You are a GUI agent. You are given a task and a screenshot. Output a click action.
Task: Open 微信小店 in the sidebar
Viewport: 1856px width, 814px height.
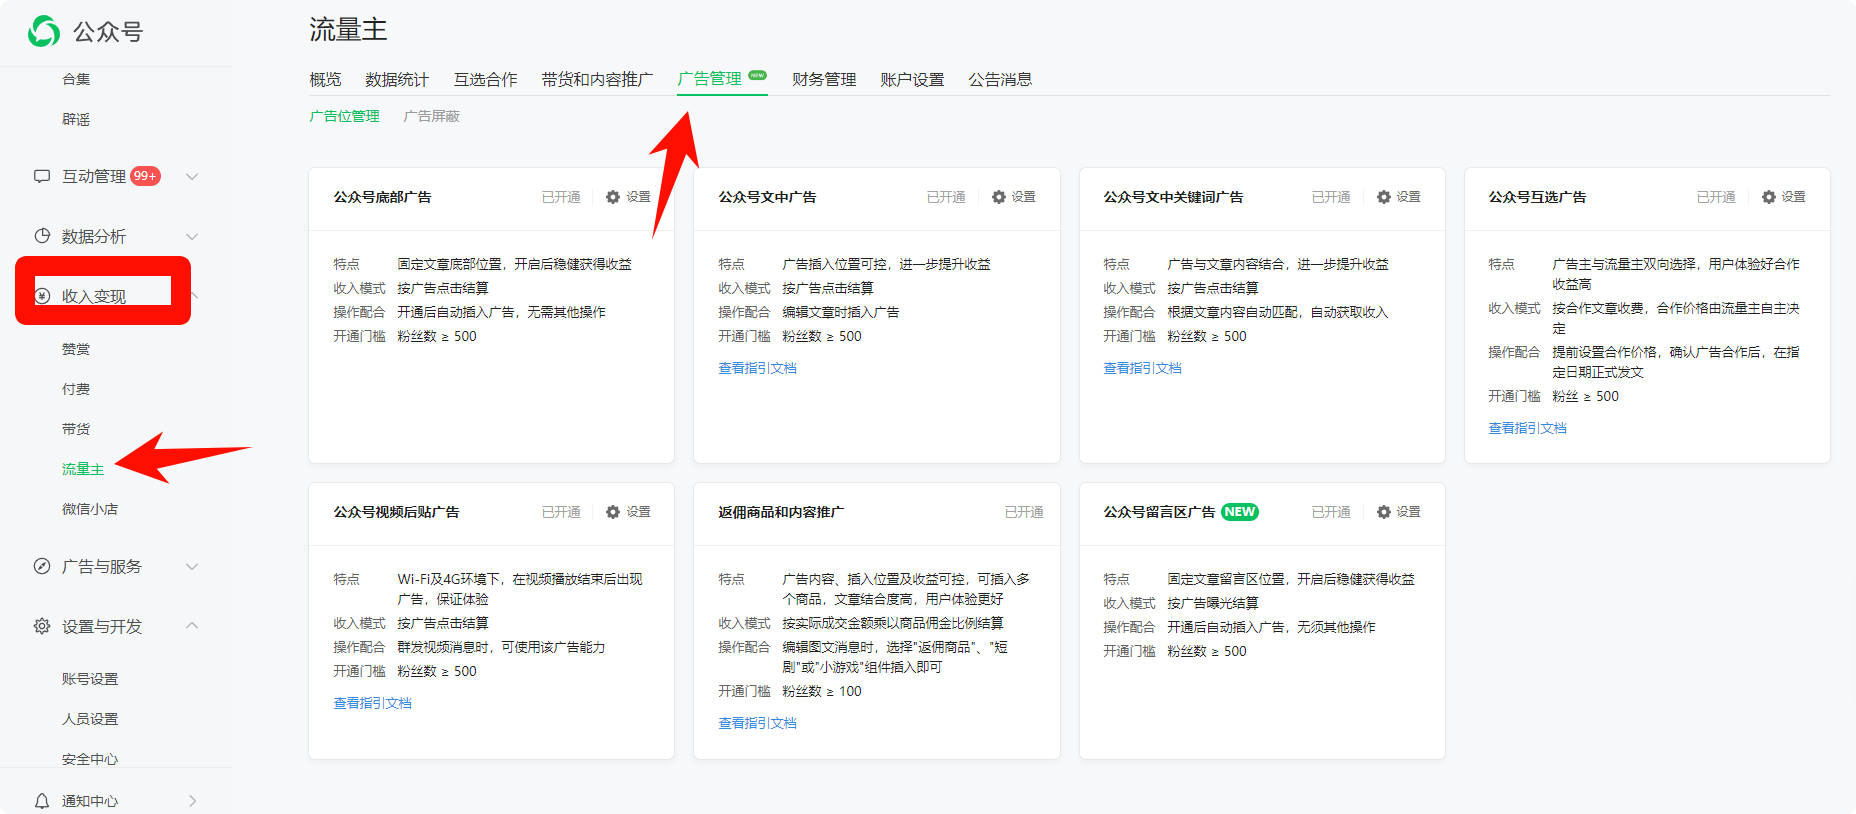[90, 509]
